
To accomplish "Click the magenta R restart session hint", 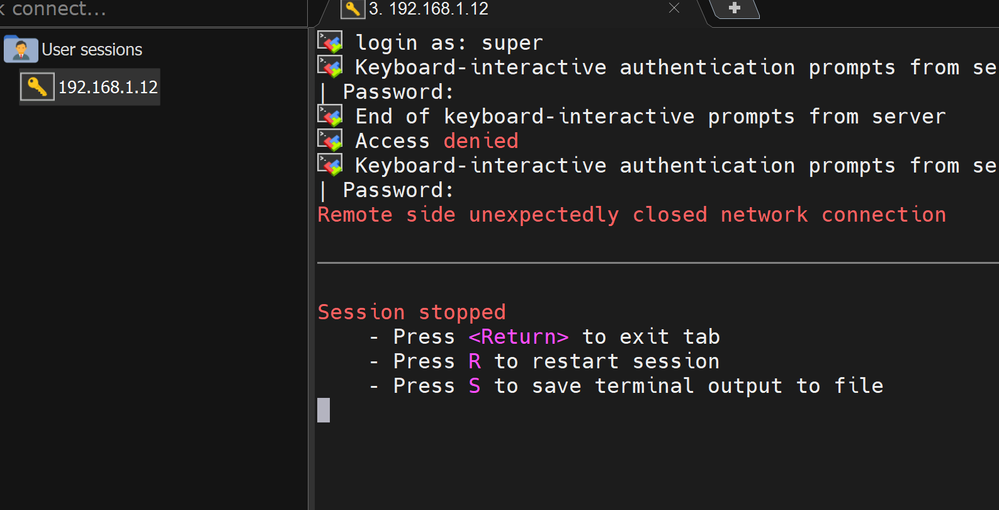I will pyautogui.click(x=474, y=361).
